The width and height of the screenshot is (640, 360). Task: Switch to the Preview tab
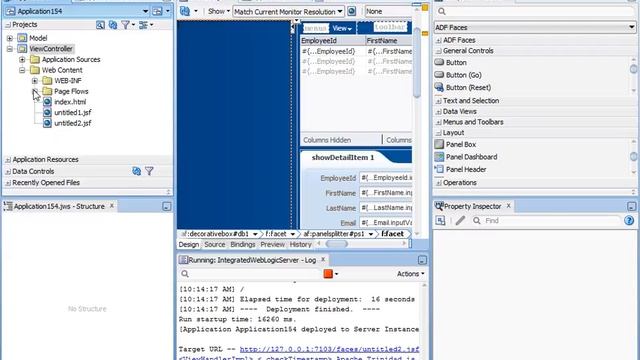click(272, 244)
